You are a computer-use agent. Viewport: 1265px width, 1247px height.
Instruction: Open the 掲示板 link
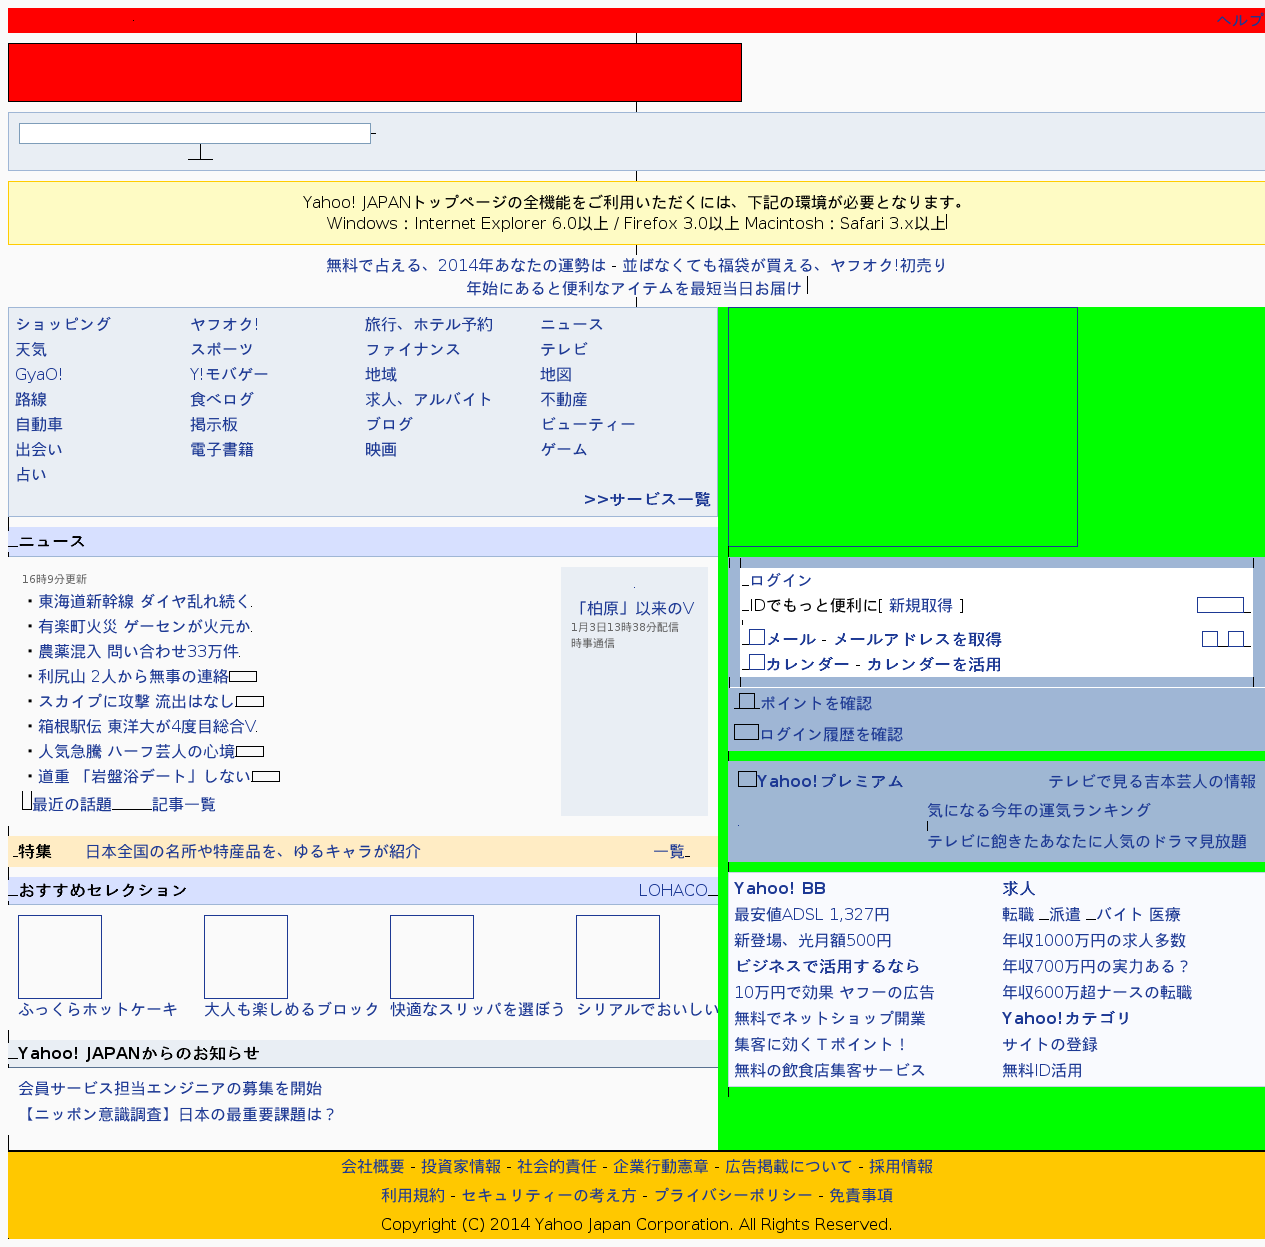[x=214, y=424]
